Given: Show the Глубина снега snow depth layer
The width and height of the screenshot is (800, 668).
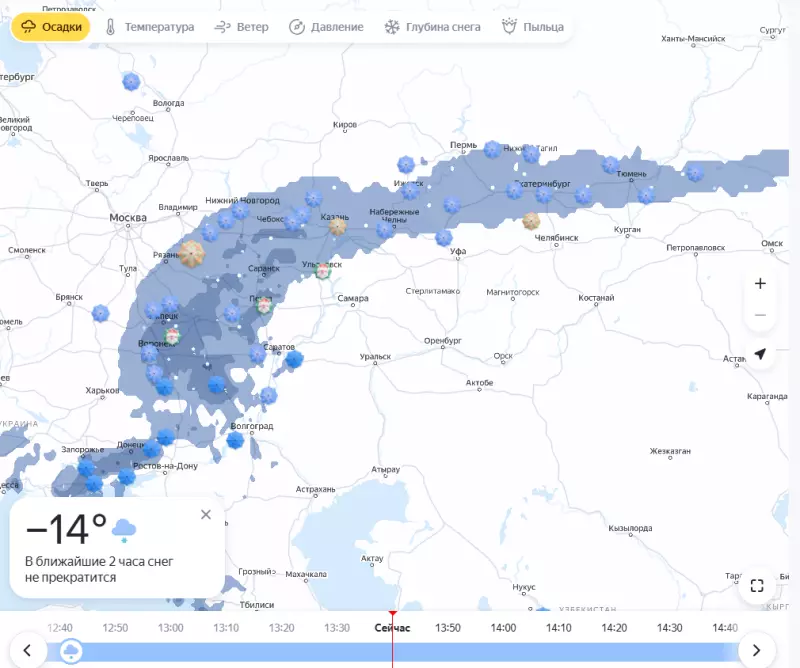Looking at the screenshot, I should 434,27.
